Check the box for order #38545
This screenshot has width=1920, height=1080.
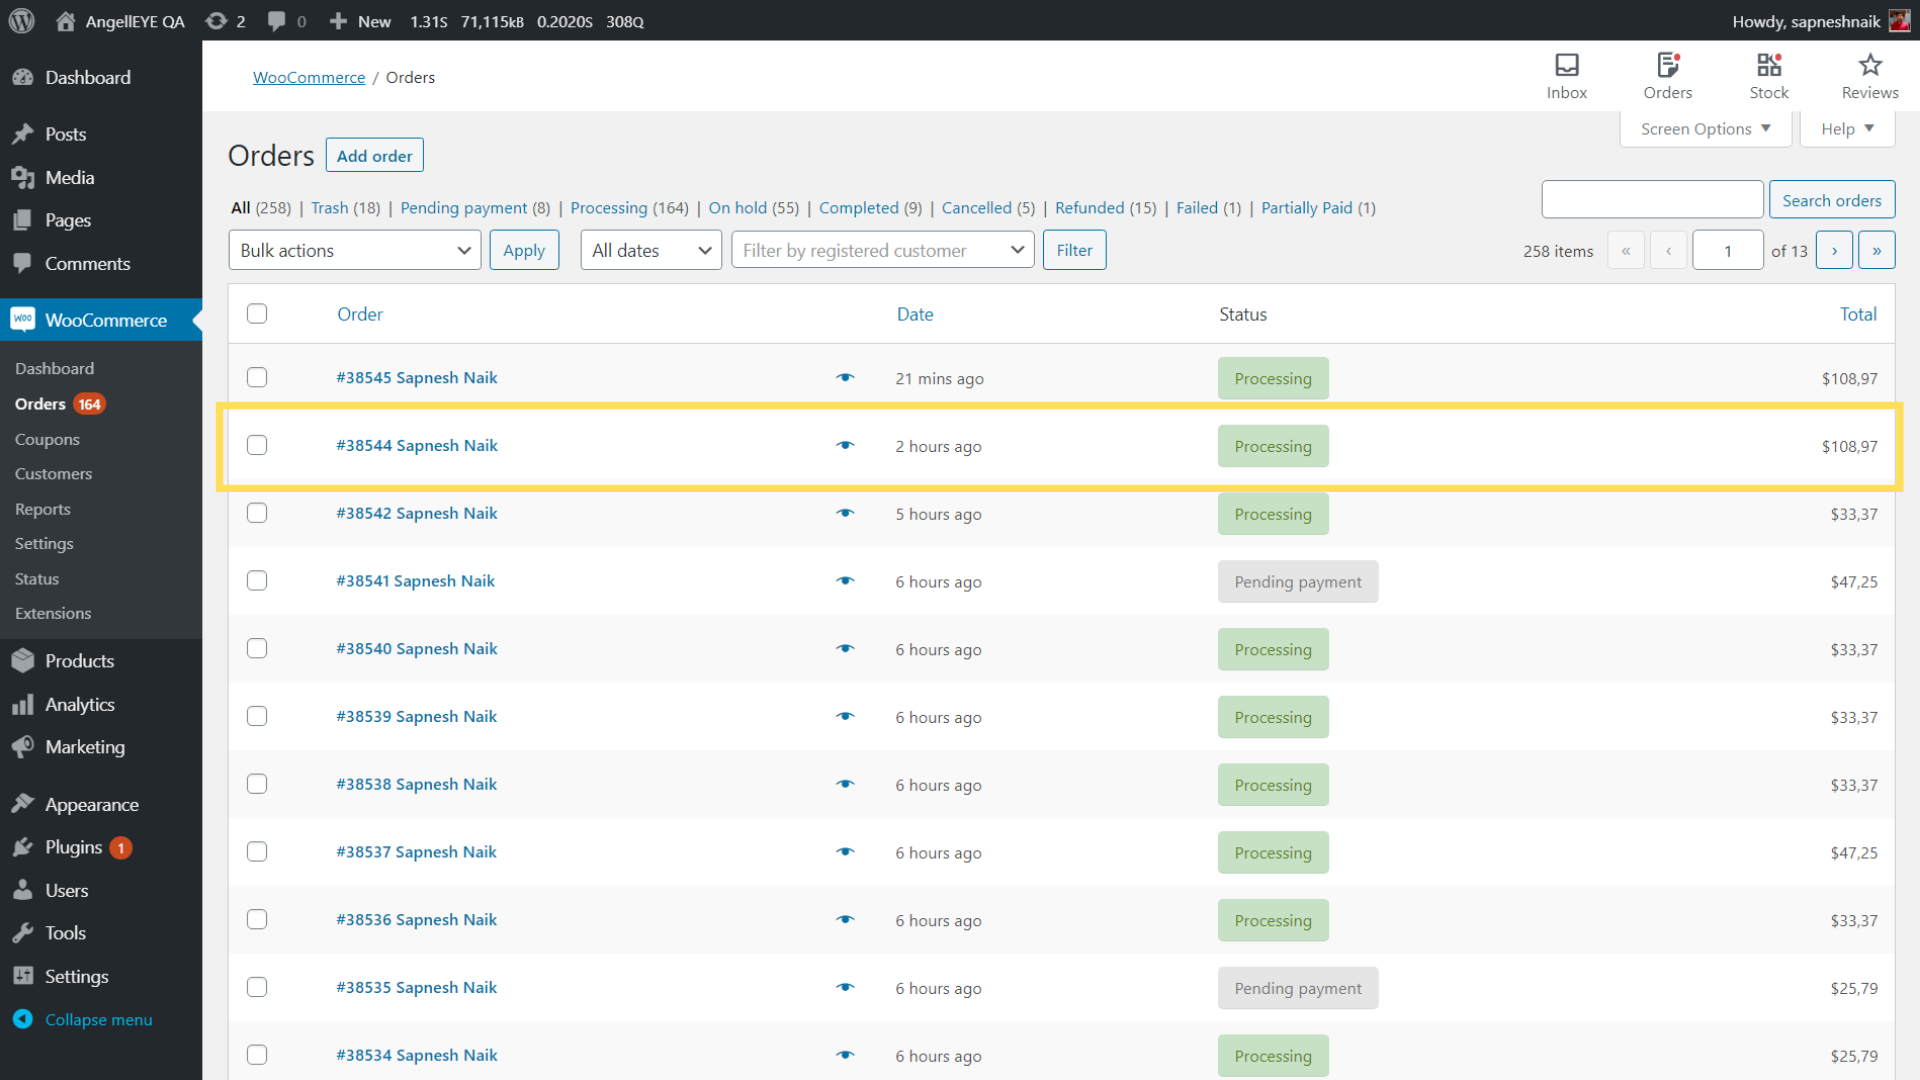257,378
